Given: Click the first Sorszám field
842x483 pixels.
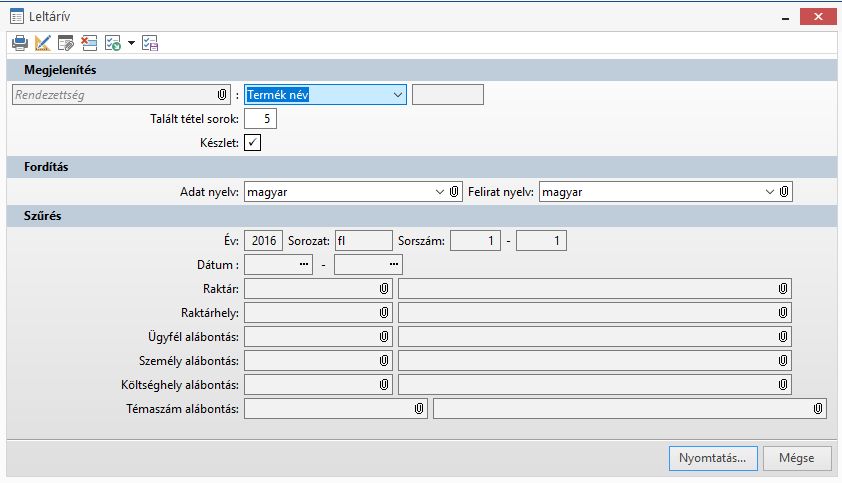Looking at the screenshot, I should 475,241.
